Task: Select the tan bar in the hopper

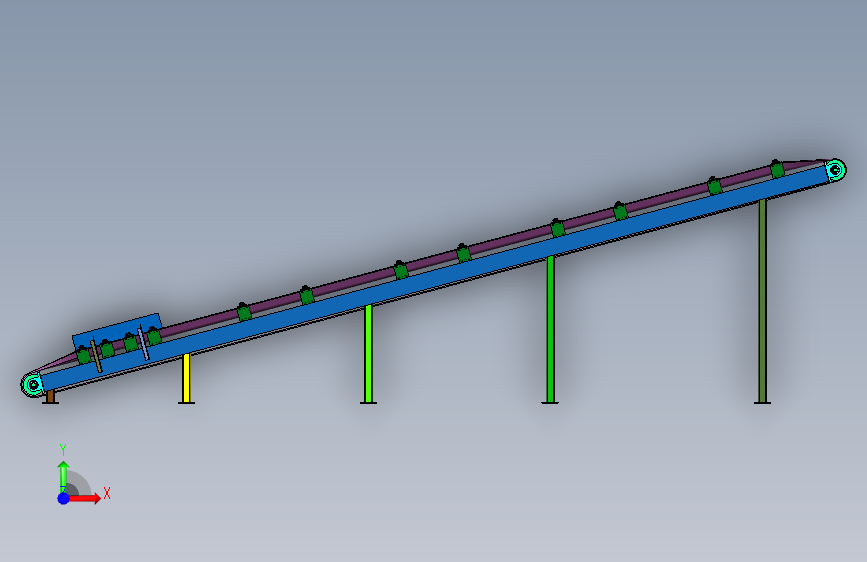Action: (x=96, y=357)
